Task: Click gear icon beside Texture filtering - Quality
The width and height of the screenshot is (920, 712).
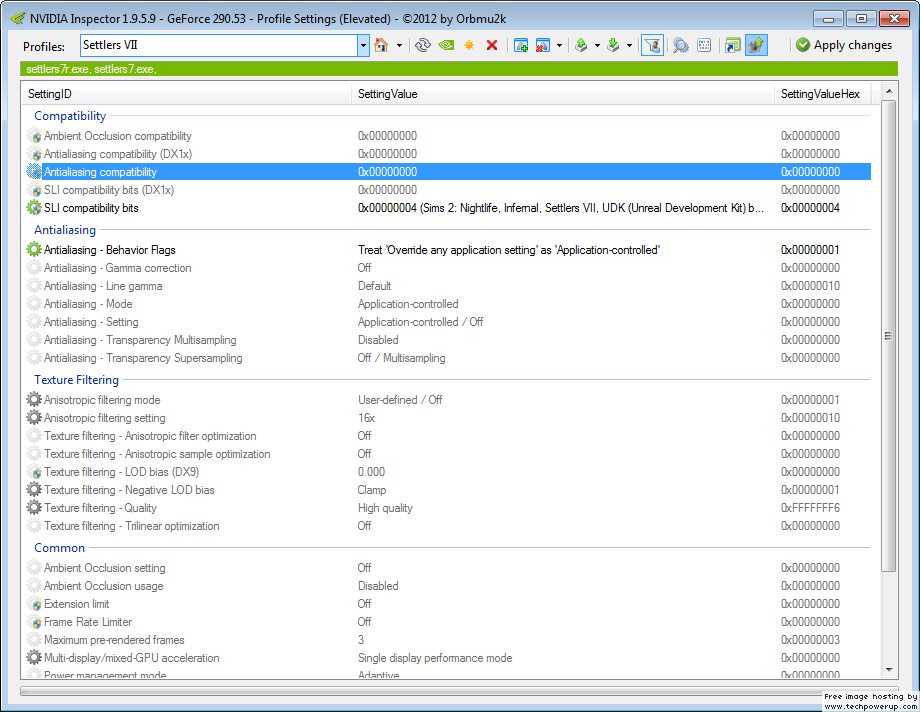Action: click(34, 508)
